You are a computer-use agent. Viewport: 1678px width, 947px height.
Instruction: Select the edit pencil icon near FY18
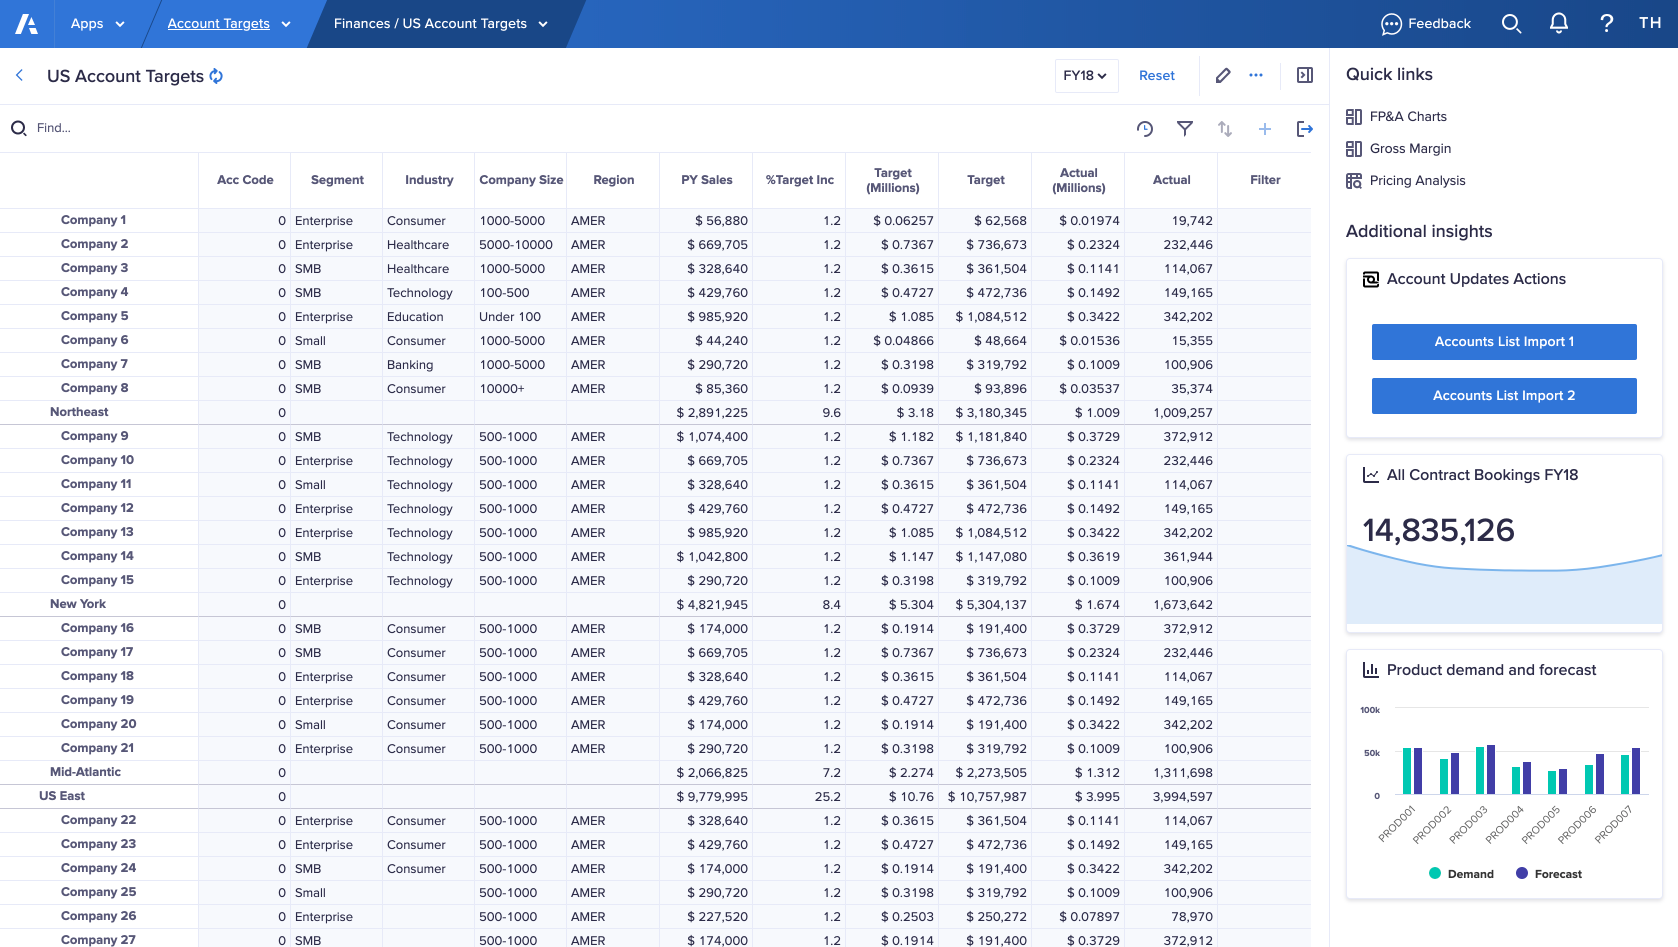tap(1222, 75)
